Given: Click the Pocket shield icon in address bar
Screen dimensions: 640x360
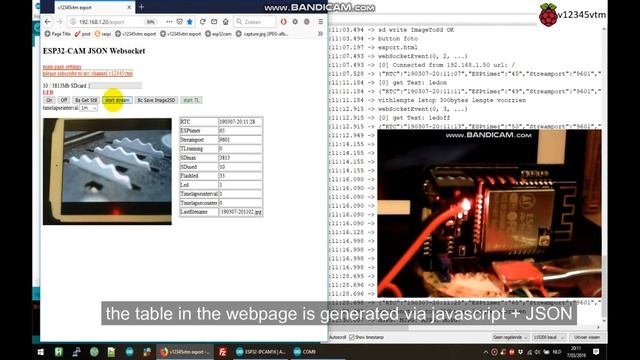Looking at the screenshot, I should (x=180, y=22).
